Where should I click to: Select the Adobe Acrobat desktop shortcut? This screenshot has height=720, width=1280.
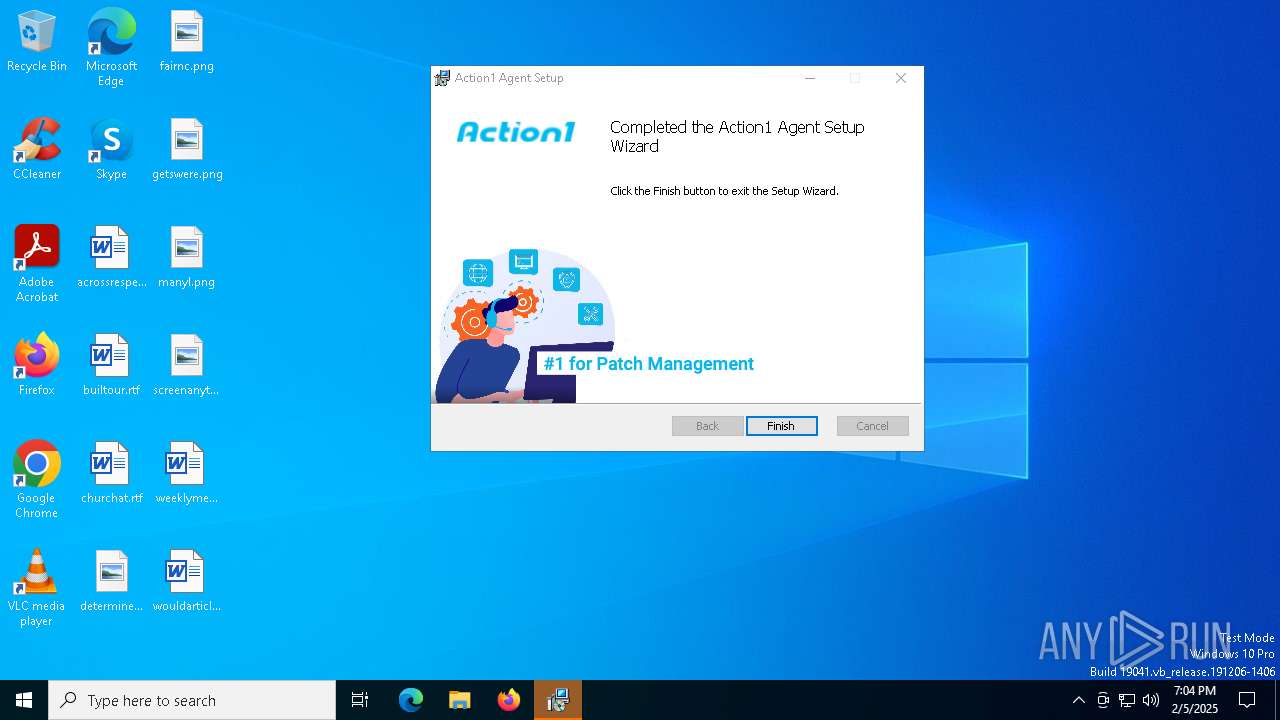(x=37, y=264)
